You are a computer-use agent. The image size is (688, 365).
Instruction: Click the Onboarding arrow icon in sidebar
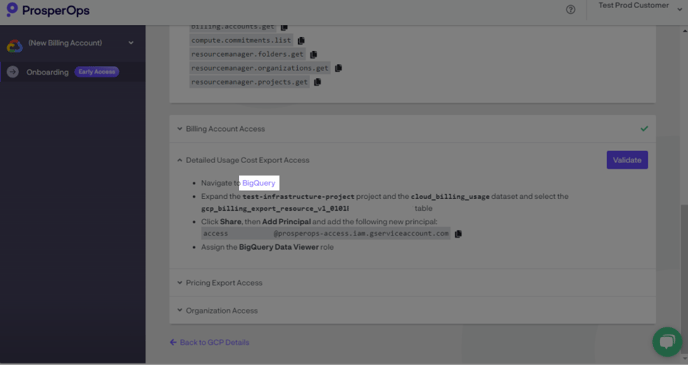pos(13,72)
